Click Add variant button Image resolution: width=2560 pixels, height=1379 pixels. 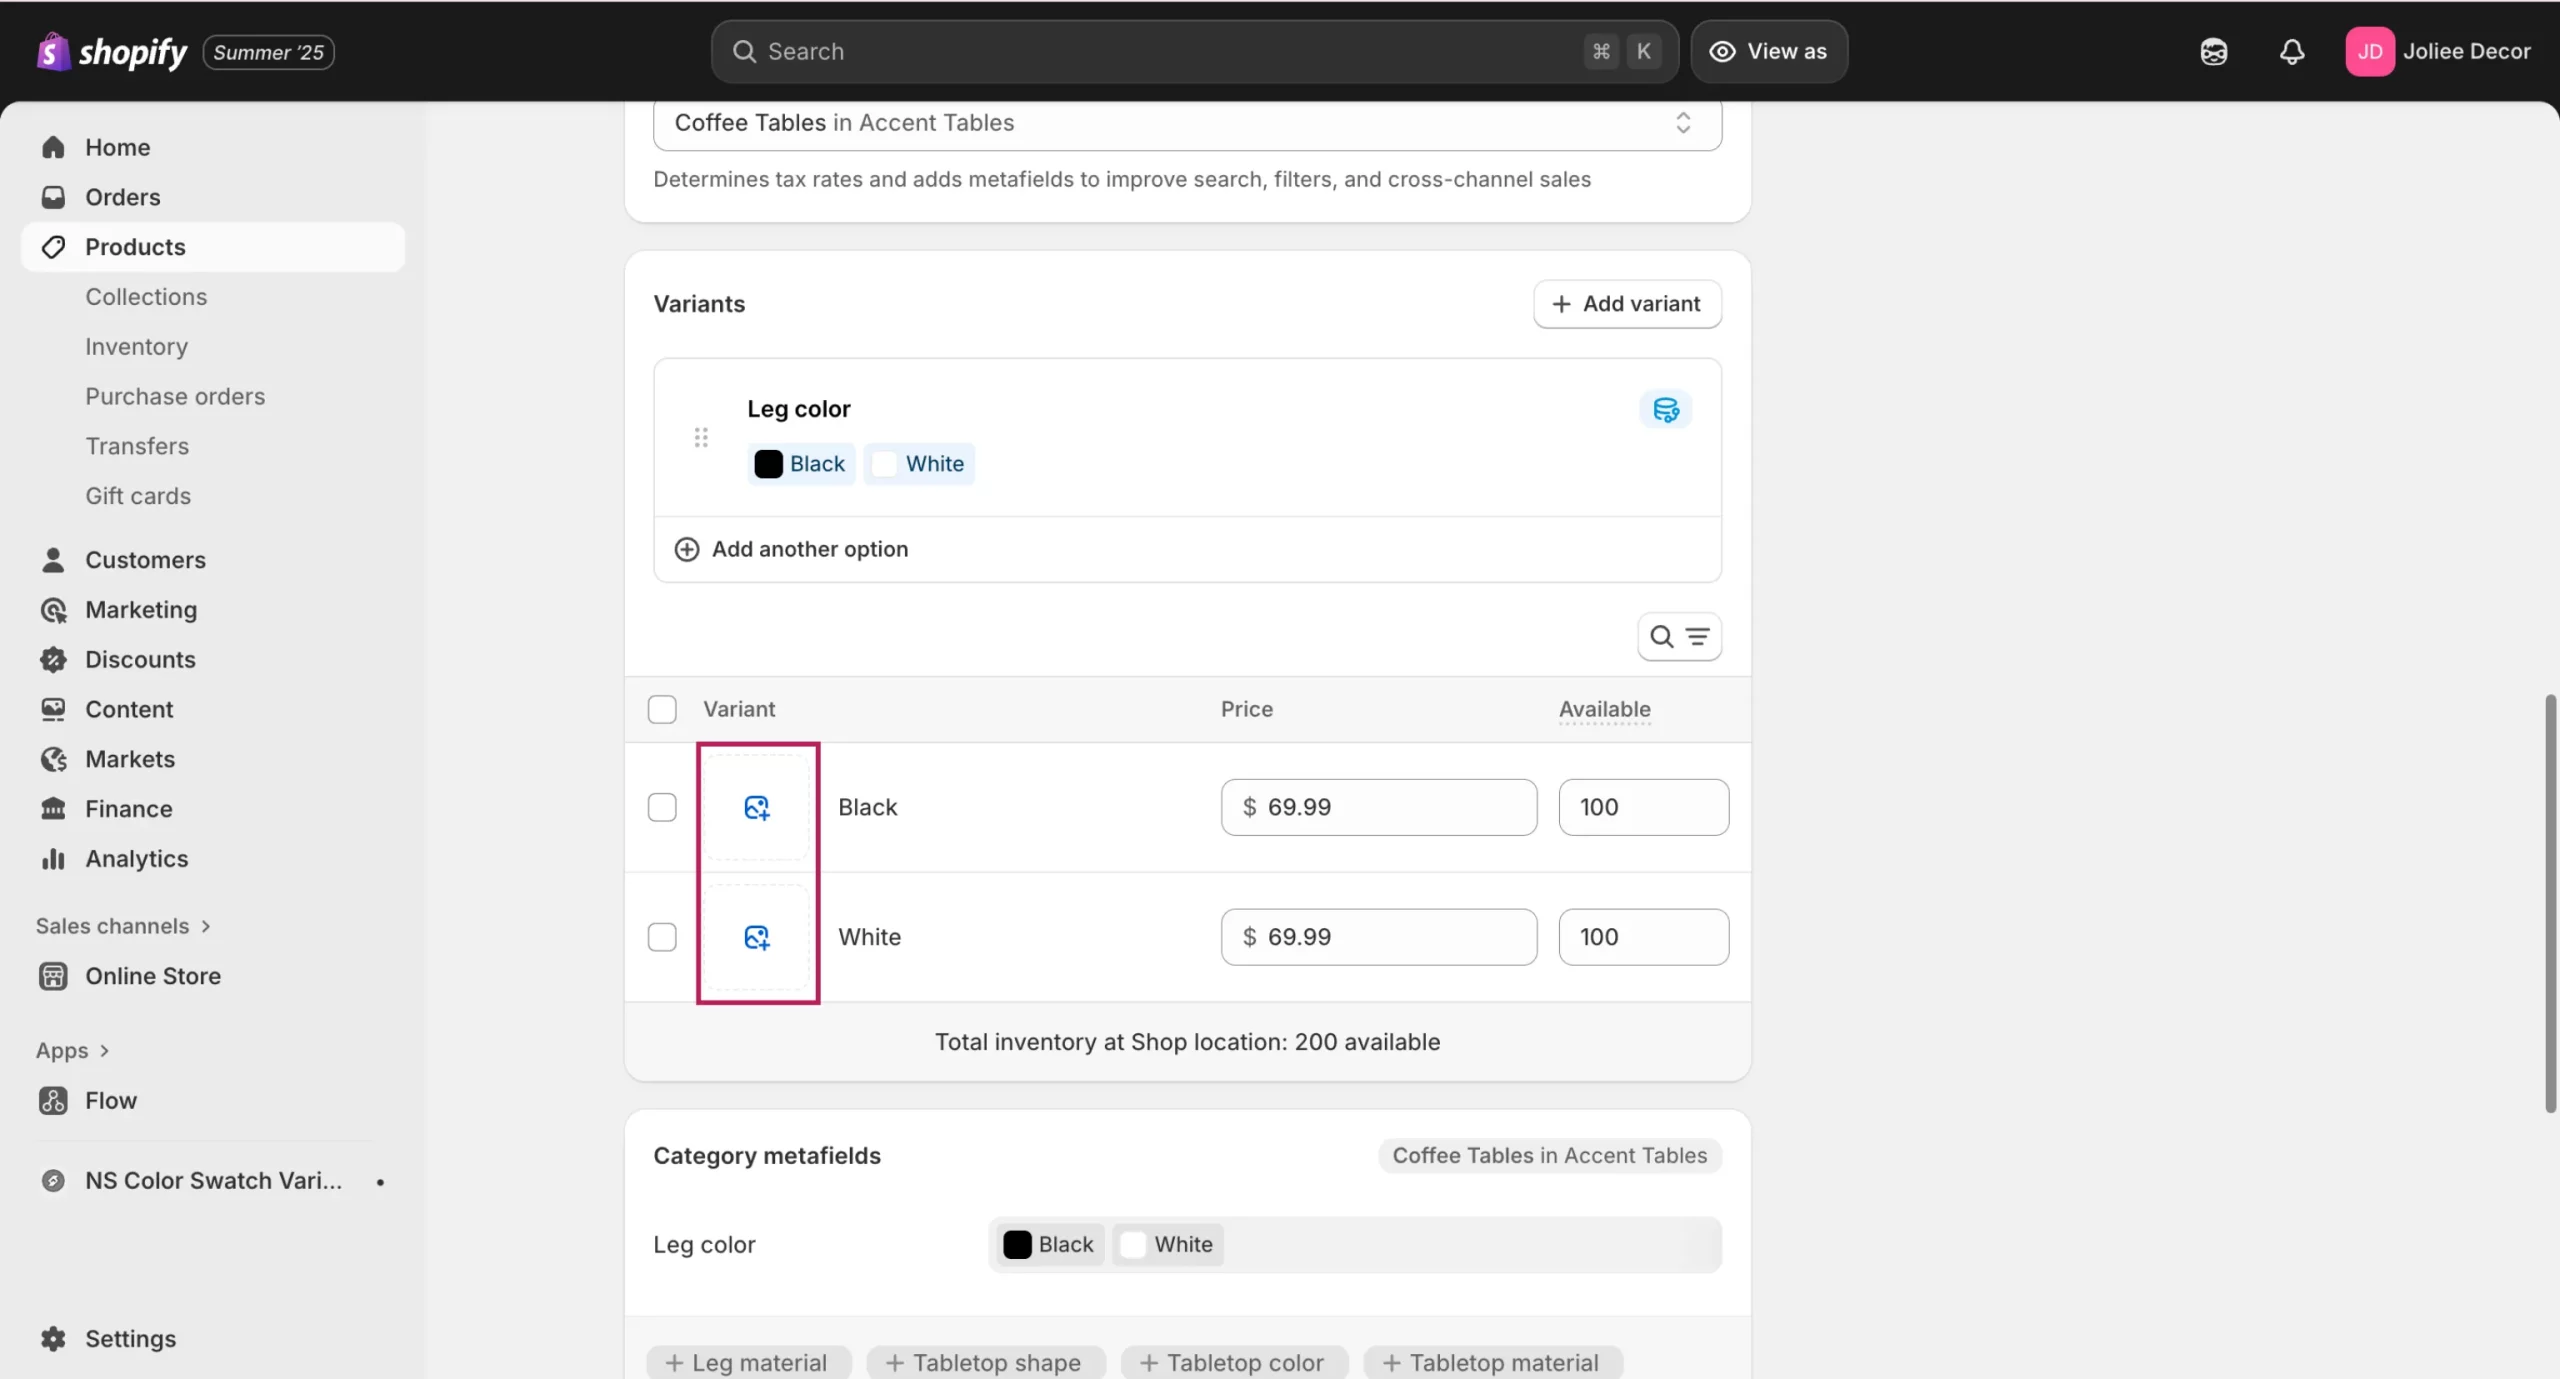[x=1627, y=304]
